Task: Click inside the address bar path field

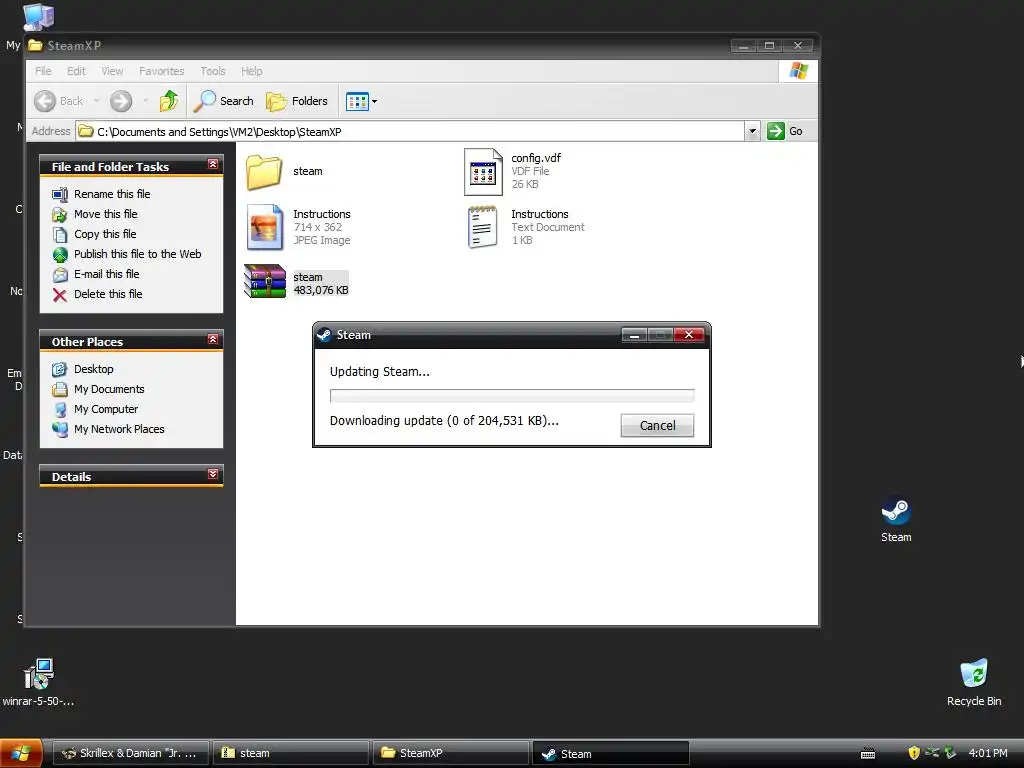Action: click(410, 131)
